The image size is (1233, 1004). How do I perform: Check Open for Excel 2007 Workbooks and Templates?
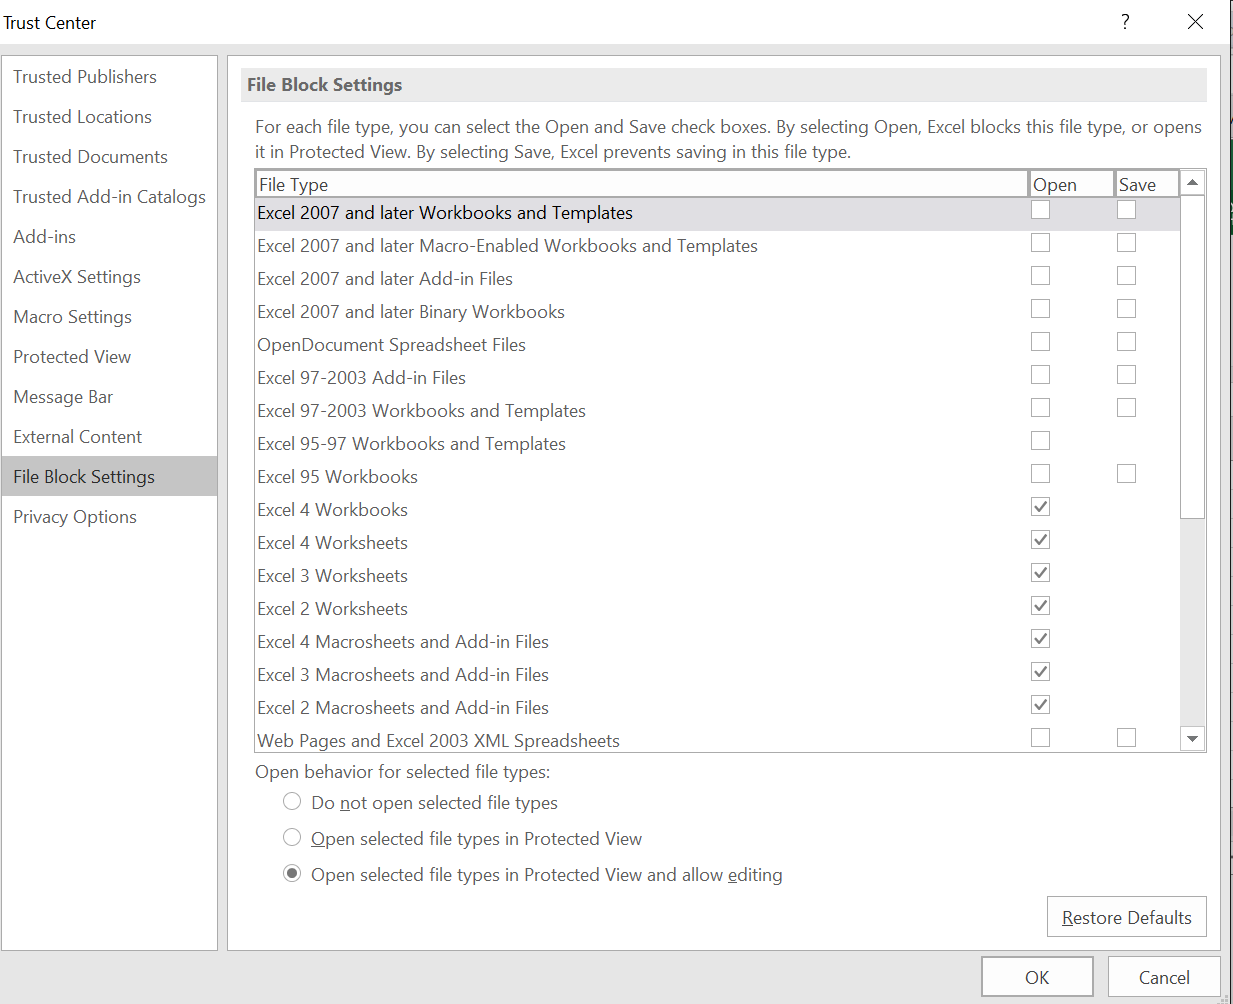[x=1041, y=210]
